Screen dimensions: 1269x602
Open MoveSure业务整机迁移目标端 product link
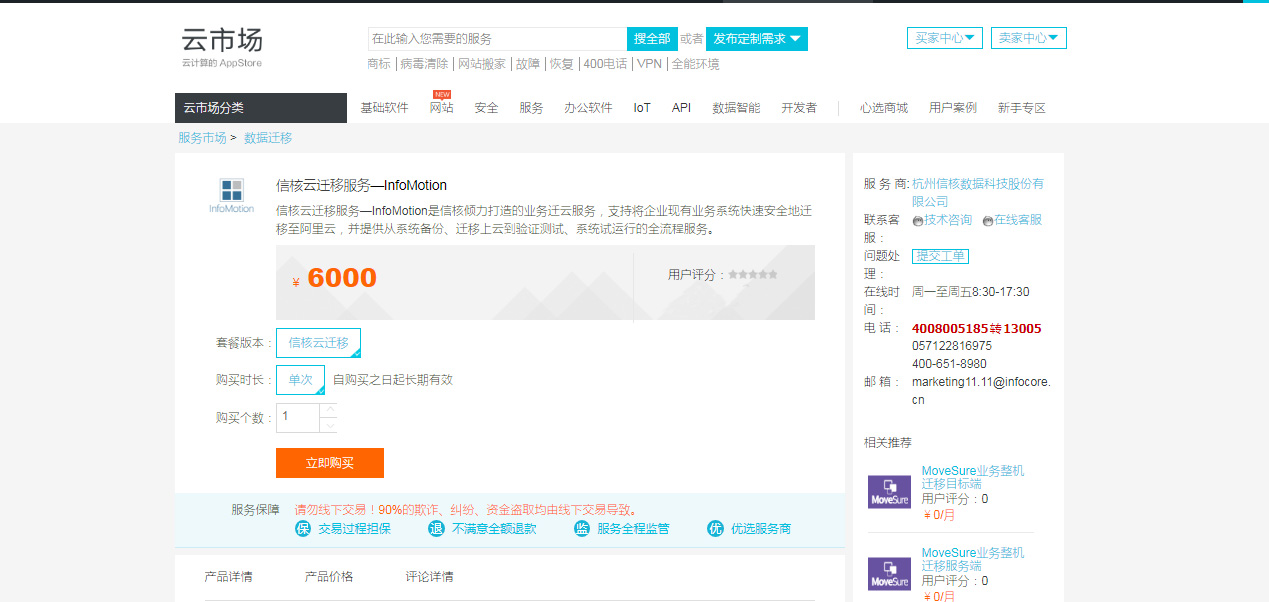pos(973,477)
